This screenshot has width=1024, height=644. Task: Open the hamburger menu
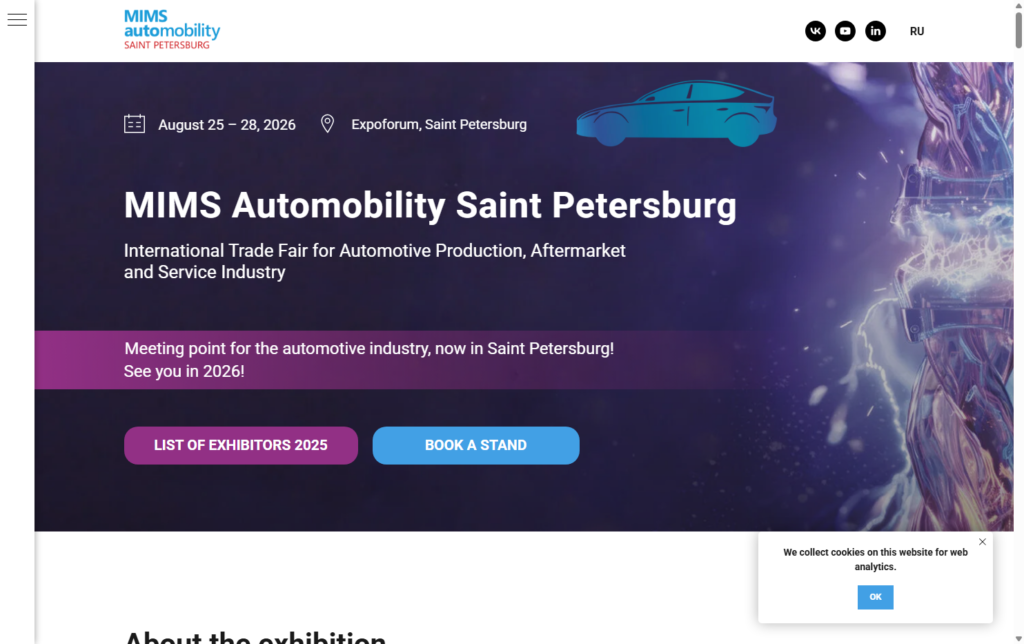[x=17, y=20]
